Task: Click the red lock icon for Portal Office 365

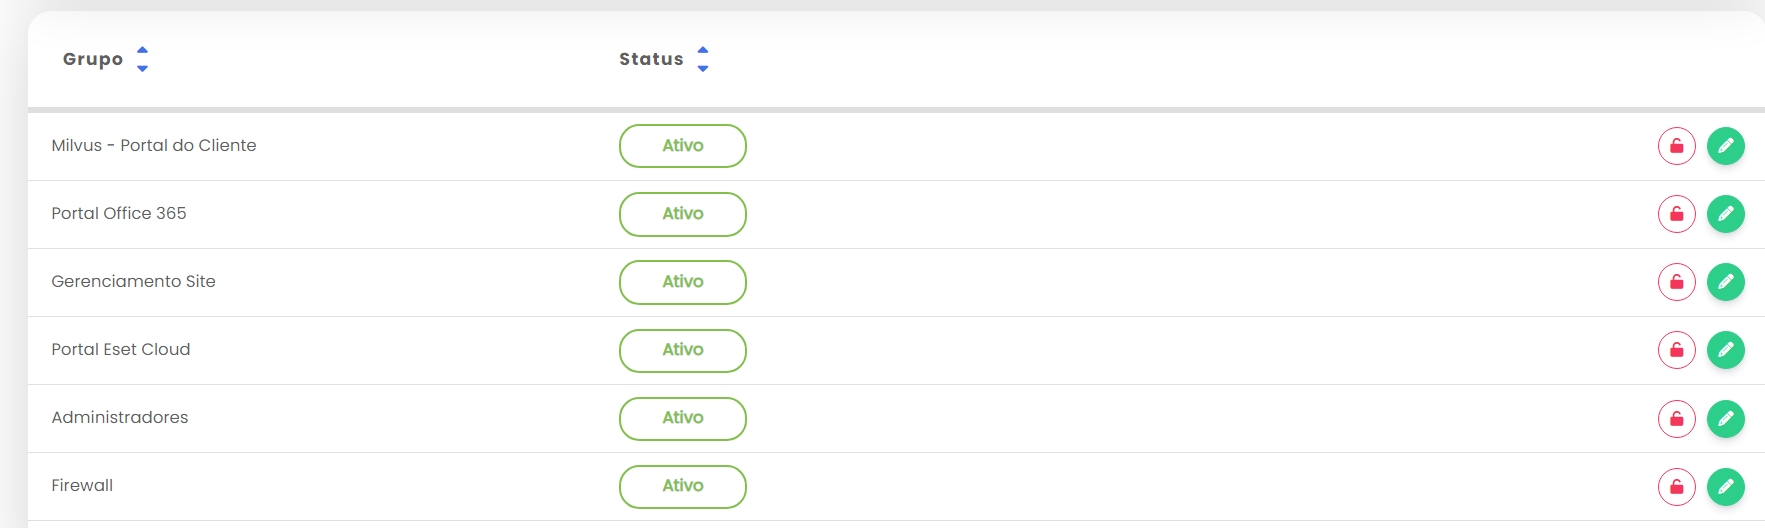Action: [1676, 214]
